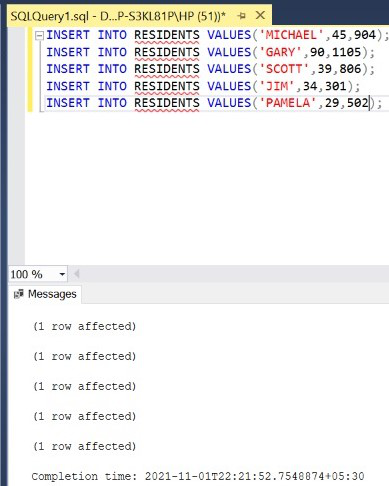Click RESIDENTS in the SCOTT insert line
Screen dimensions: 389x486
[x=167, y=69]
